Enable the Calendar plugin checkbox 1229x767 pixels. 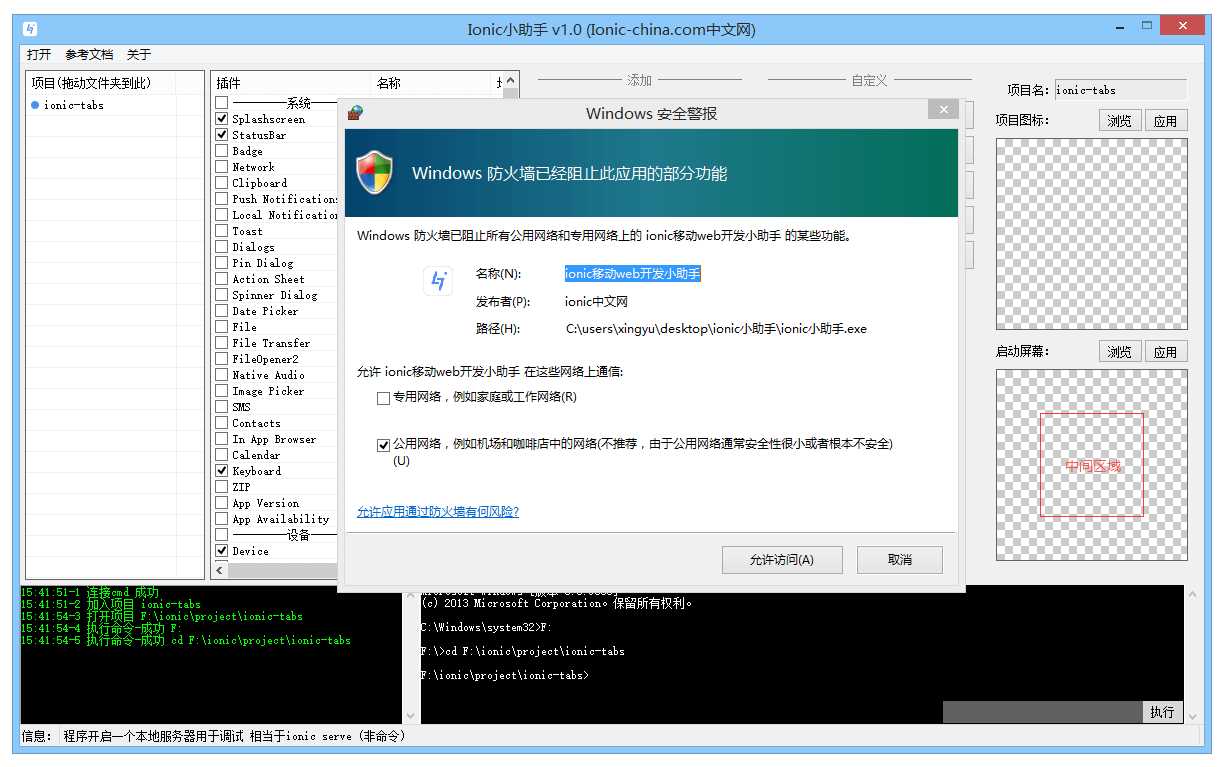coord(222,455)
